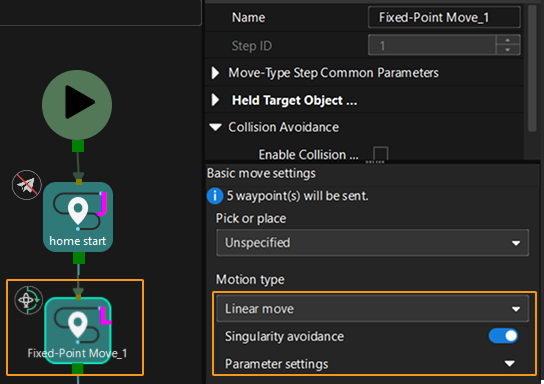The width and height of the screenshot is (544, 384).
Task: Toggle Singularity avoidance switch off
Action: click(x=503, y=336)
